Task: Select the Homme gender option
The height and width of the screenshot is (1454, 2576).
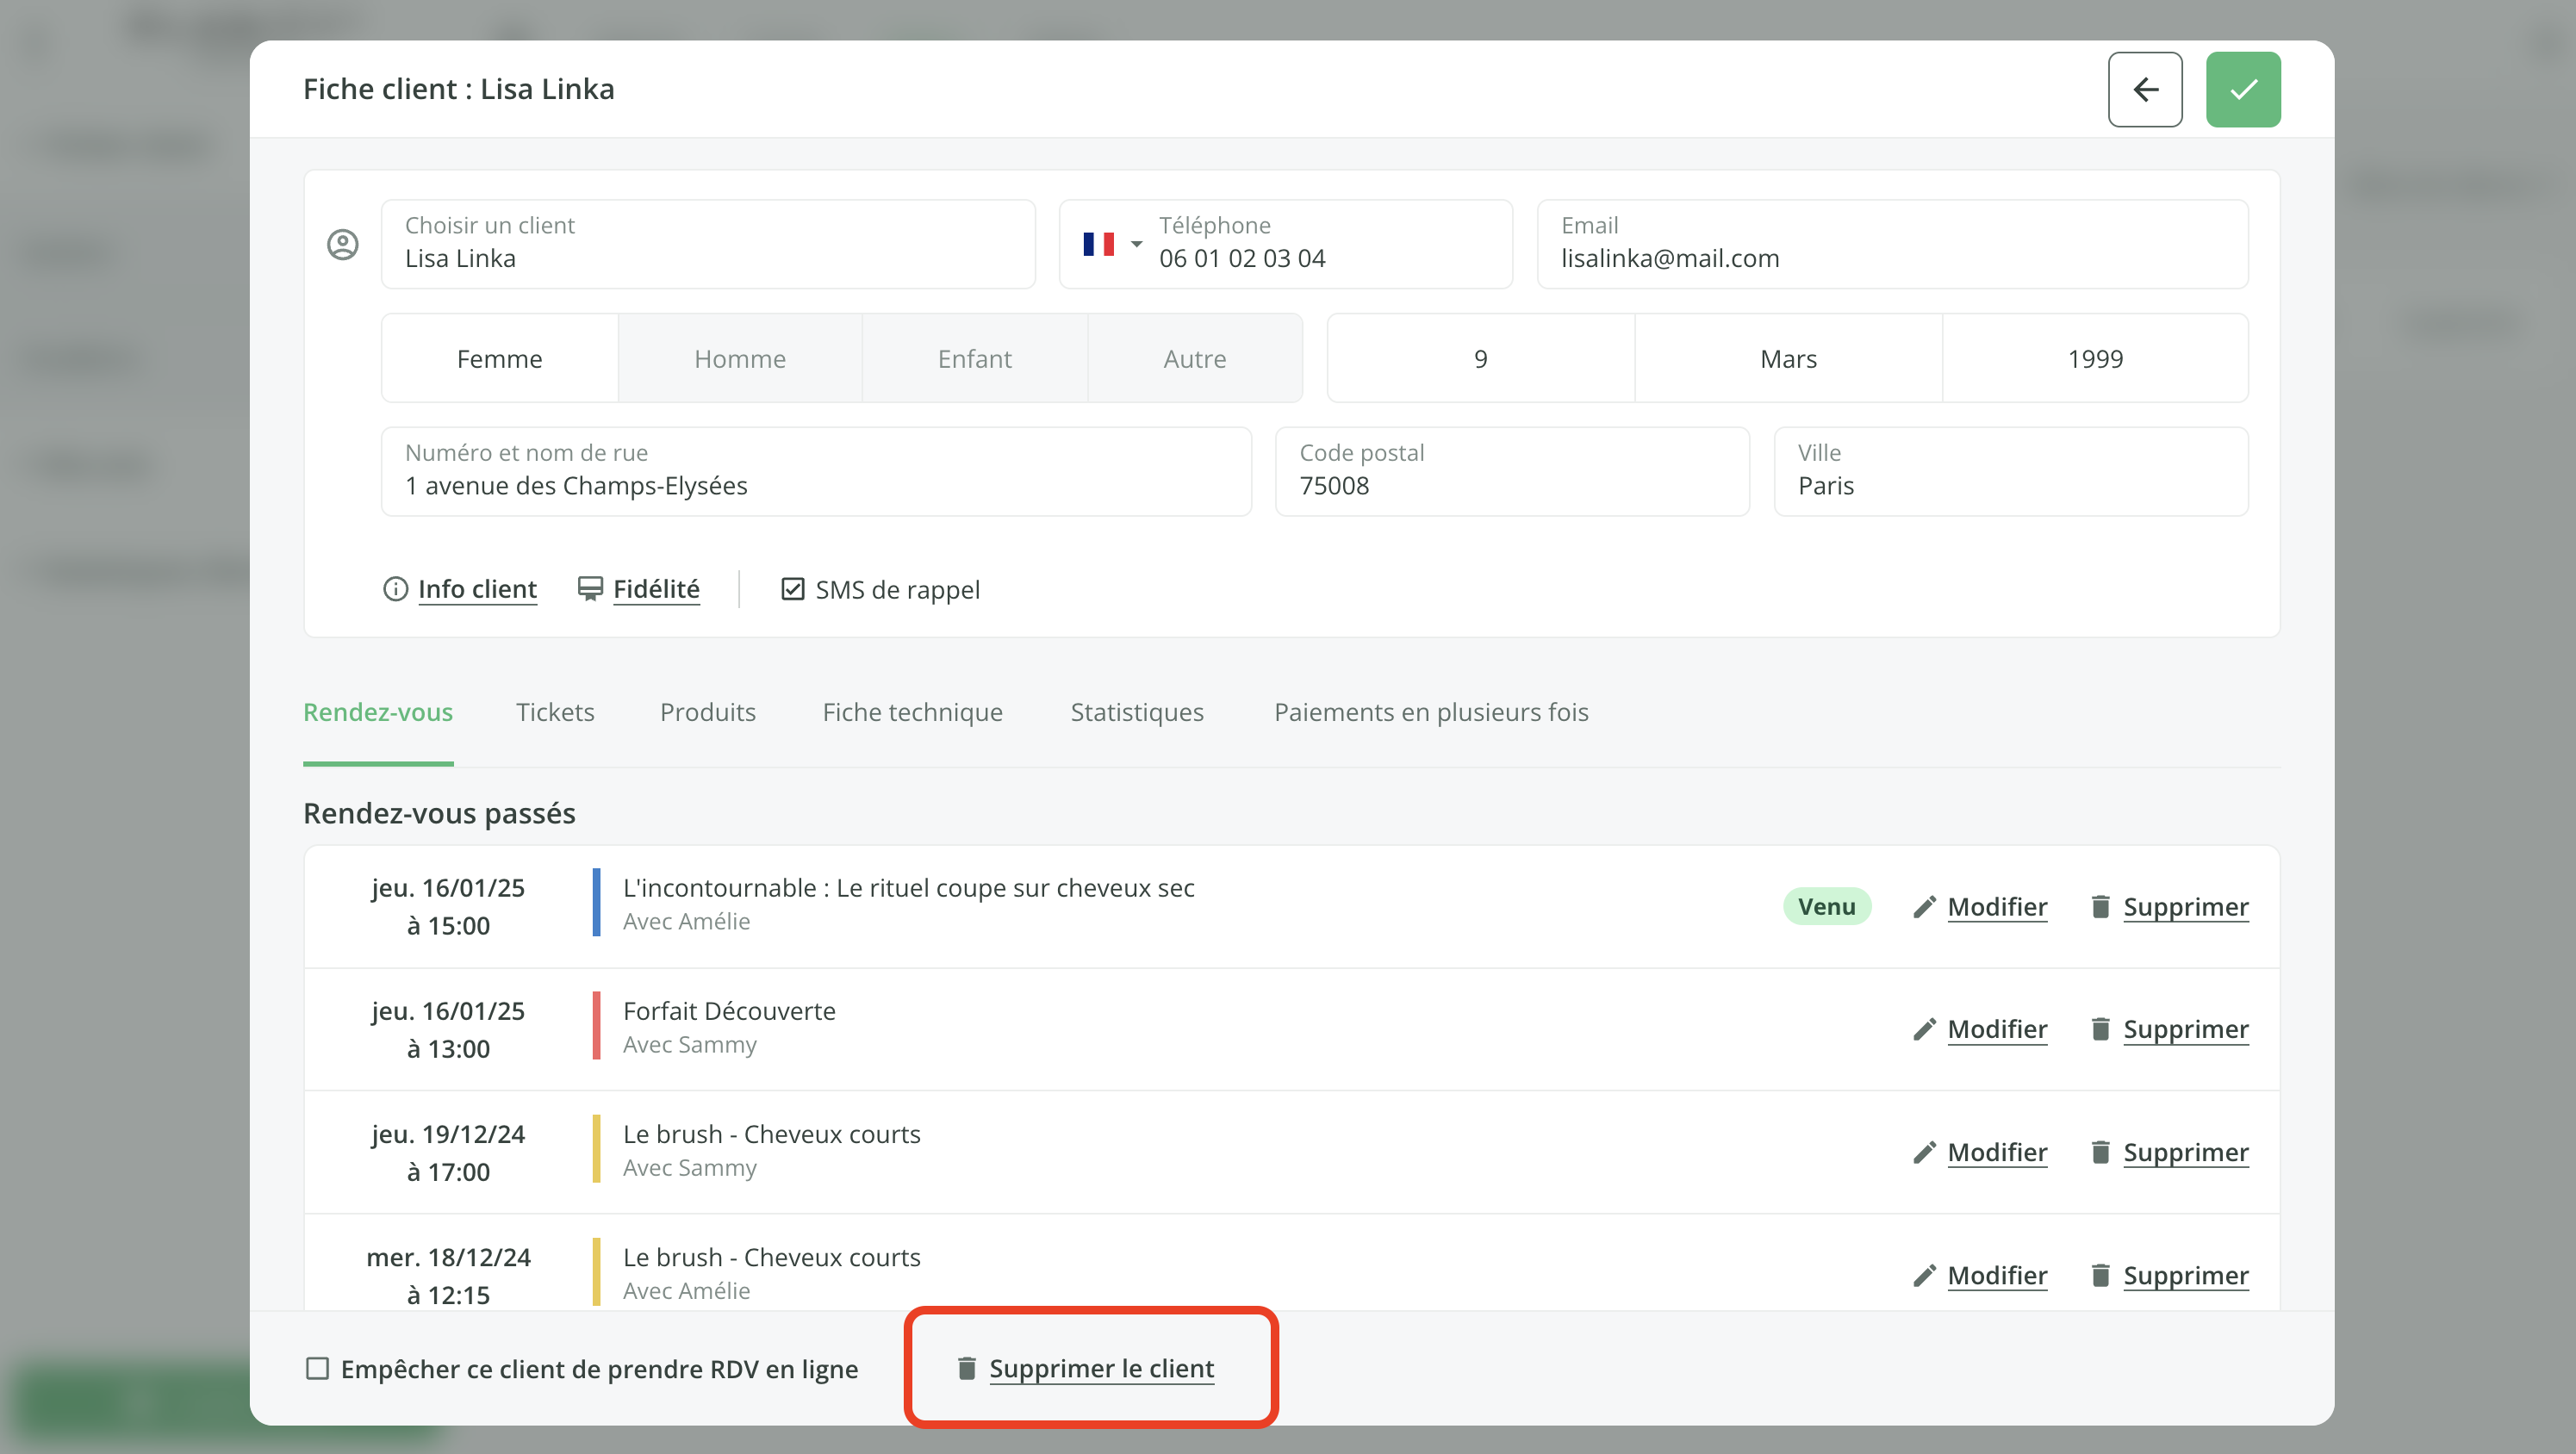Action: pos(739,359)
